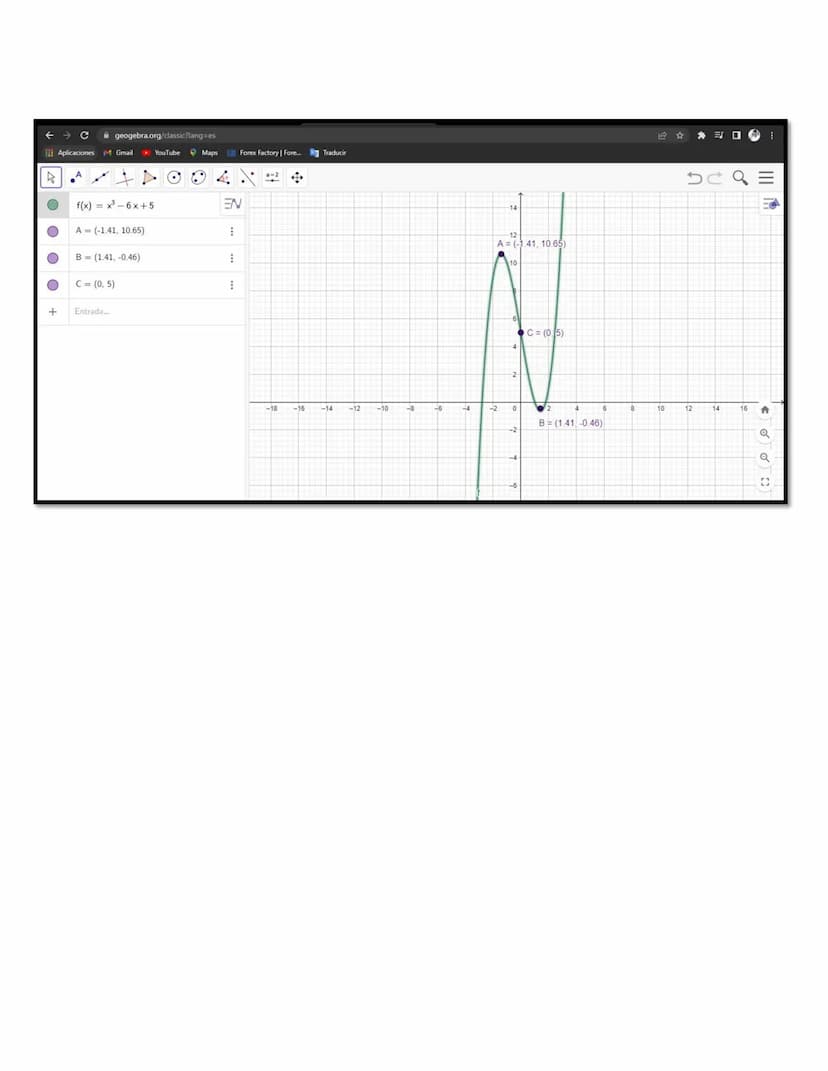This screenshot has height=1071, width=828.
Task: Enter fullscreen graphics view
Action: tap(764, 482)
